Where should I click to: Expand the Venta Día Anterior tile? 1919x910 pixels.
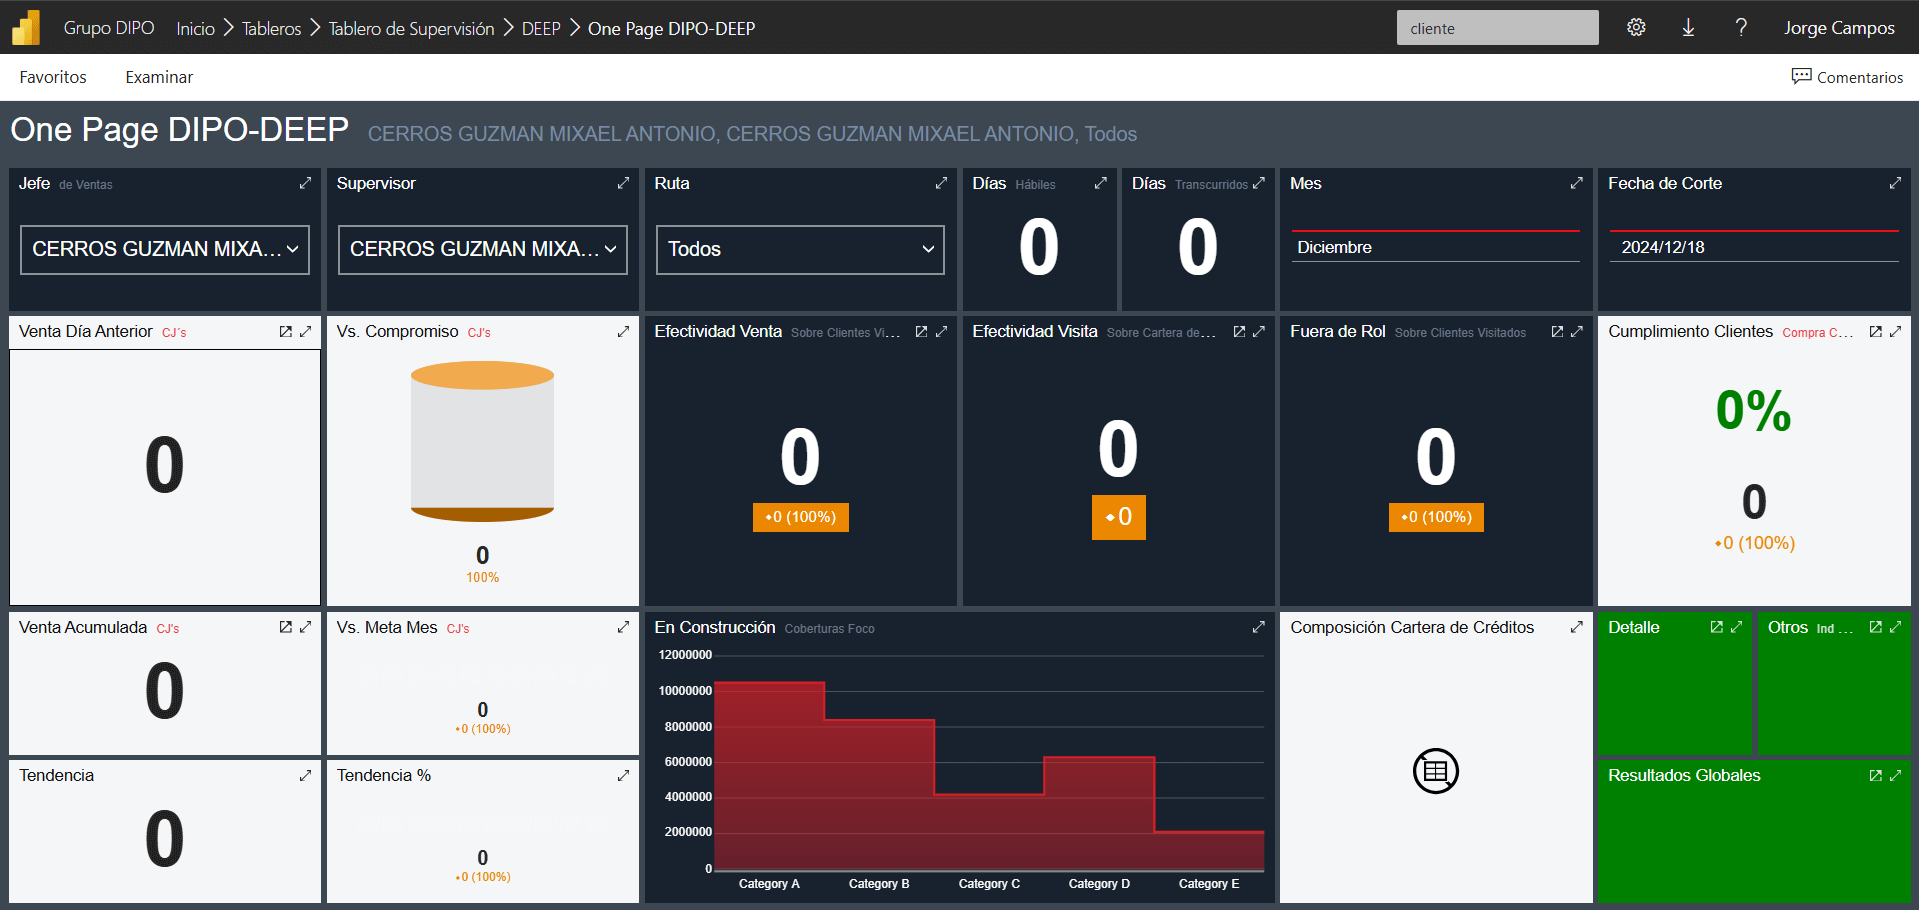coord(305,331)
